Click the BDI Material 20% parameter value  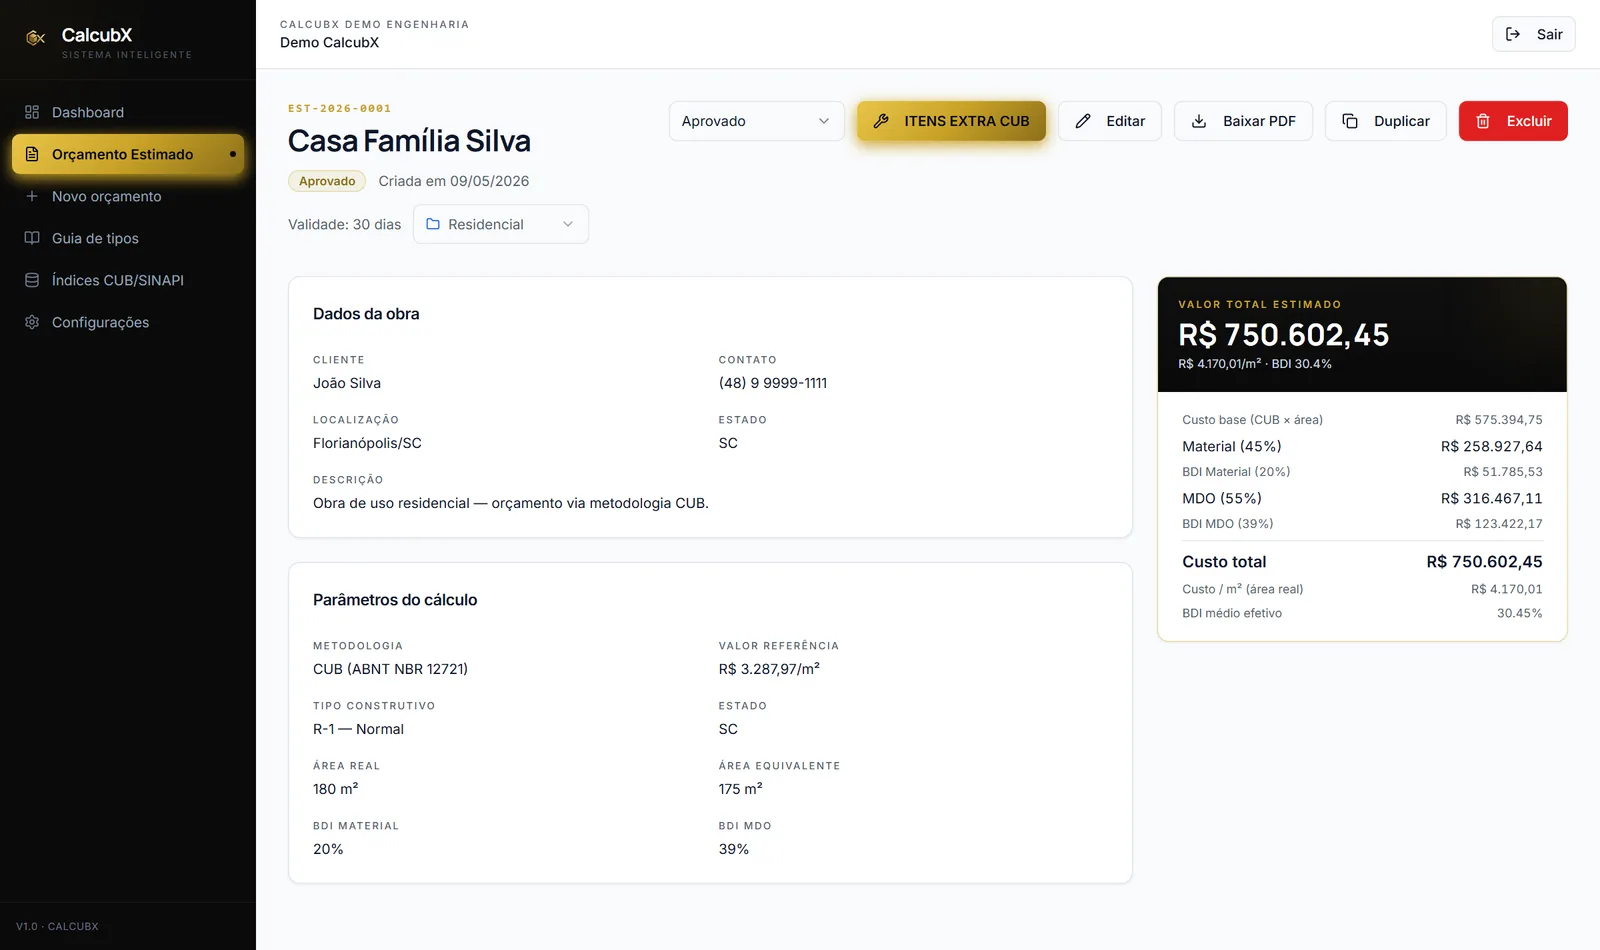[x=328, y=849]
